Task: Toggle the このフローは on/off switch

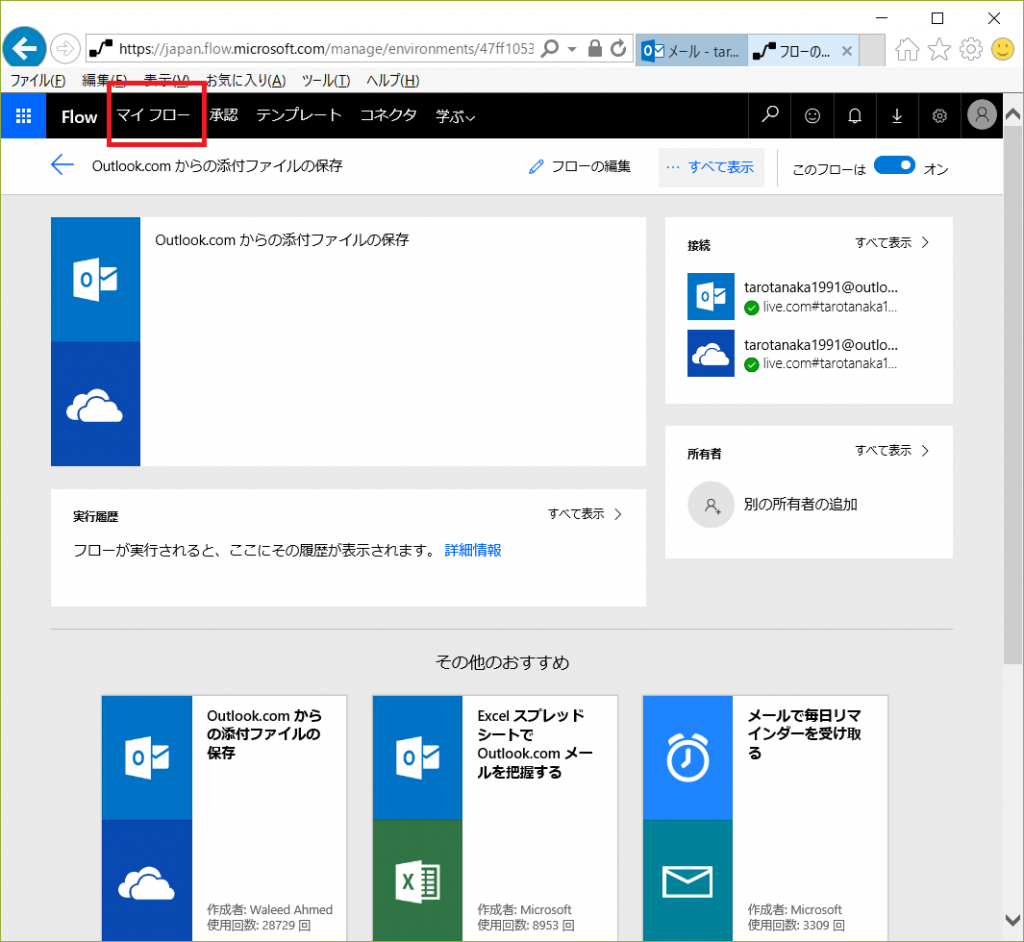Action: (894, 166)
